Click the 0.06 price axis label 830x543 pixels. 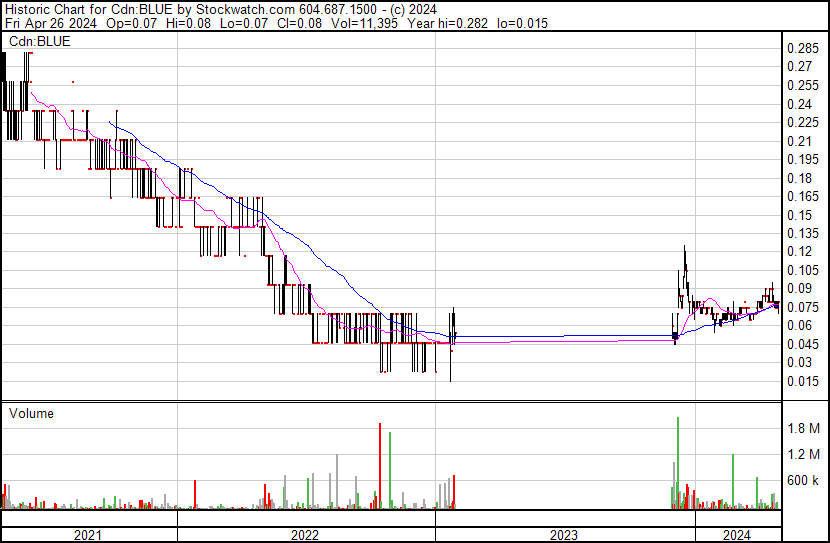point(799,325)
